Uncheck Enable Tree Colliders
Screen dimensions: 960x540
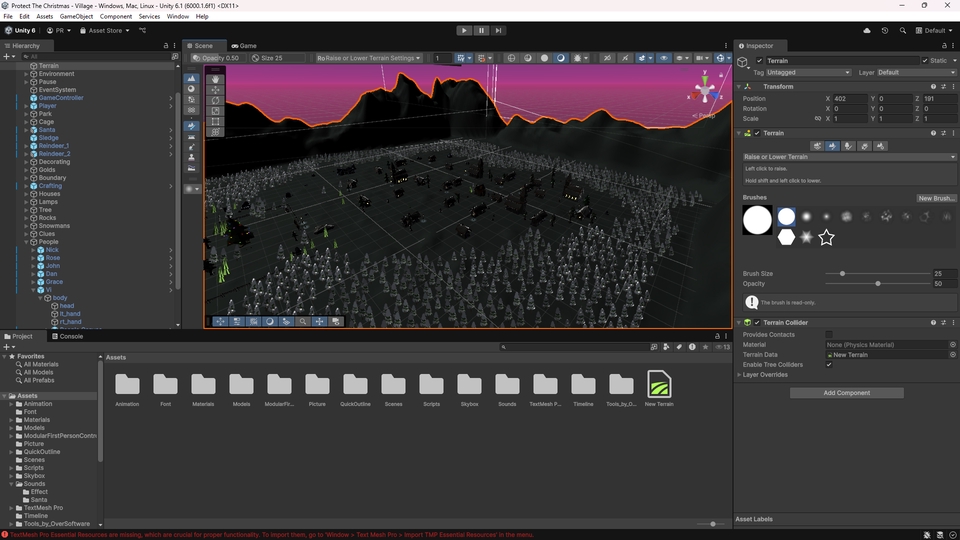coord(829,364)
